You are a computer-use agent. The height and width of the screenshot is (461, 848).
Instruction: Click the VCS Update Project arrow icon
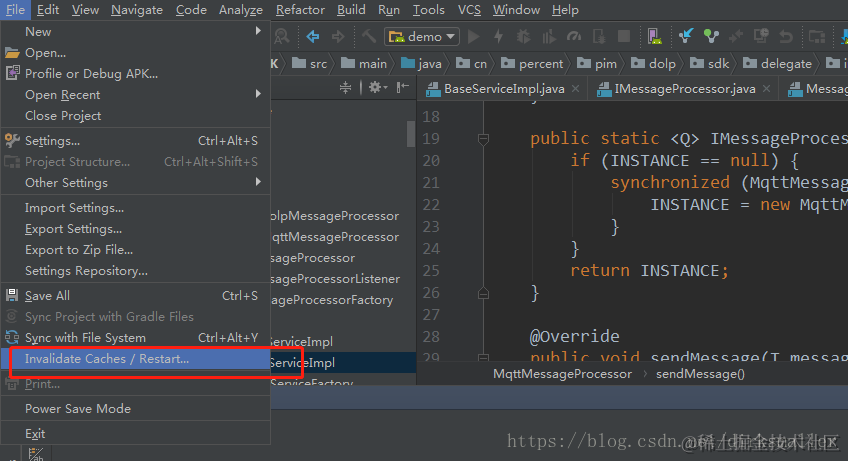coord(685,37)
